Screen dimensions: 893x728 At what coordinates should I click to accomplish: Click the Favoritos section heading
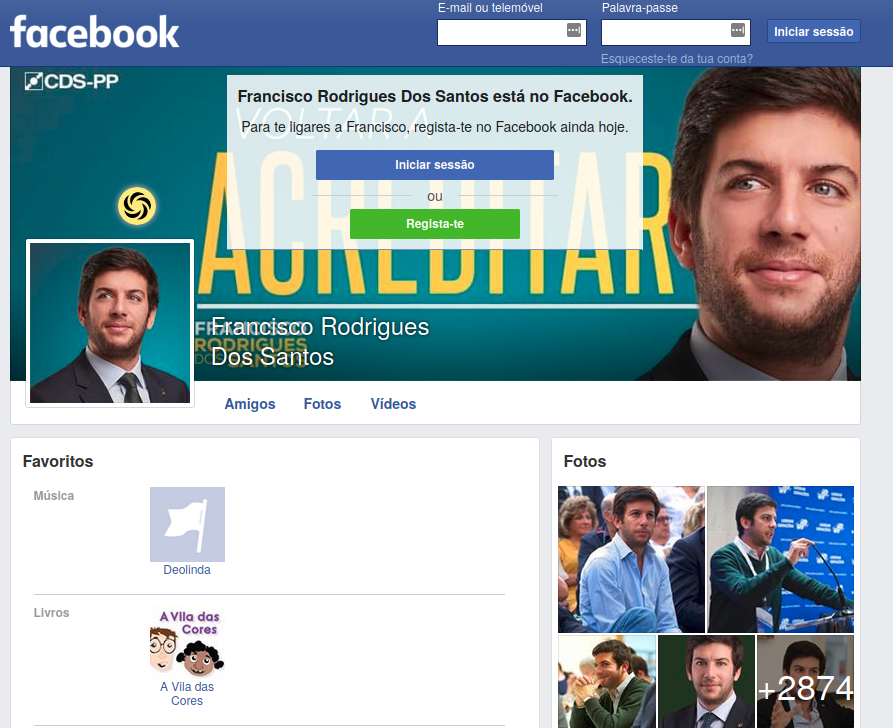[x=58, y=461]
